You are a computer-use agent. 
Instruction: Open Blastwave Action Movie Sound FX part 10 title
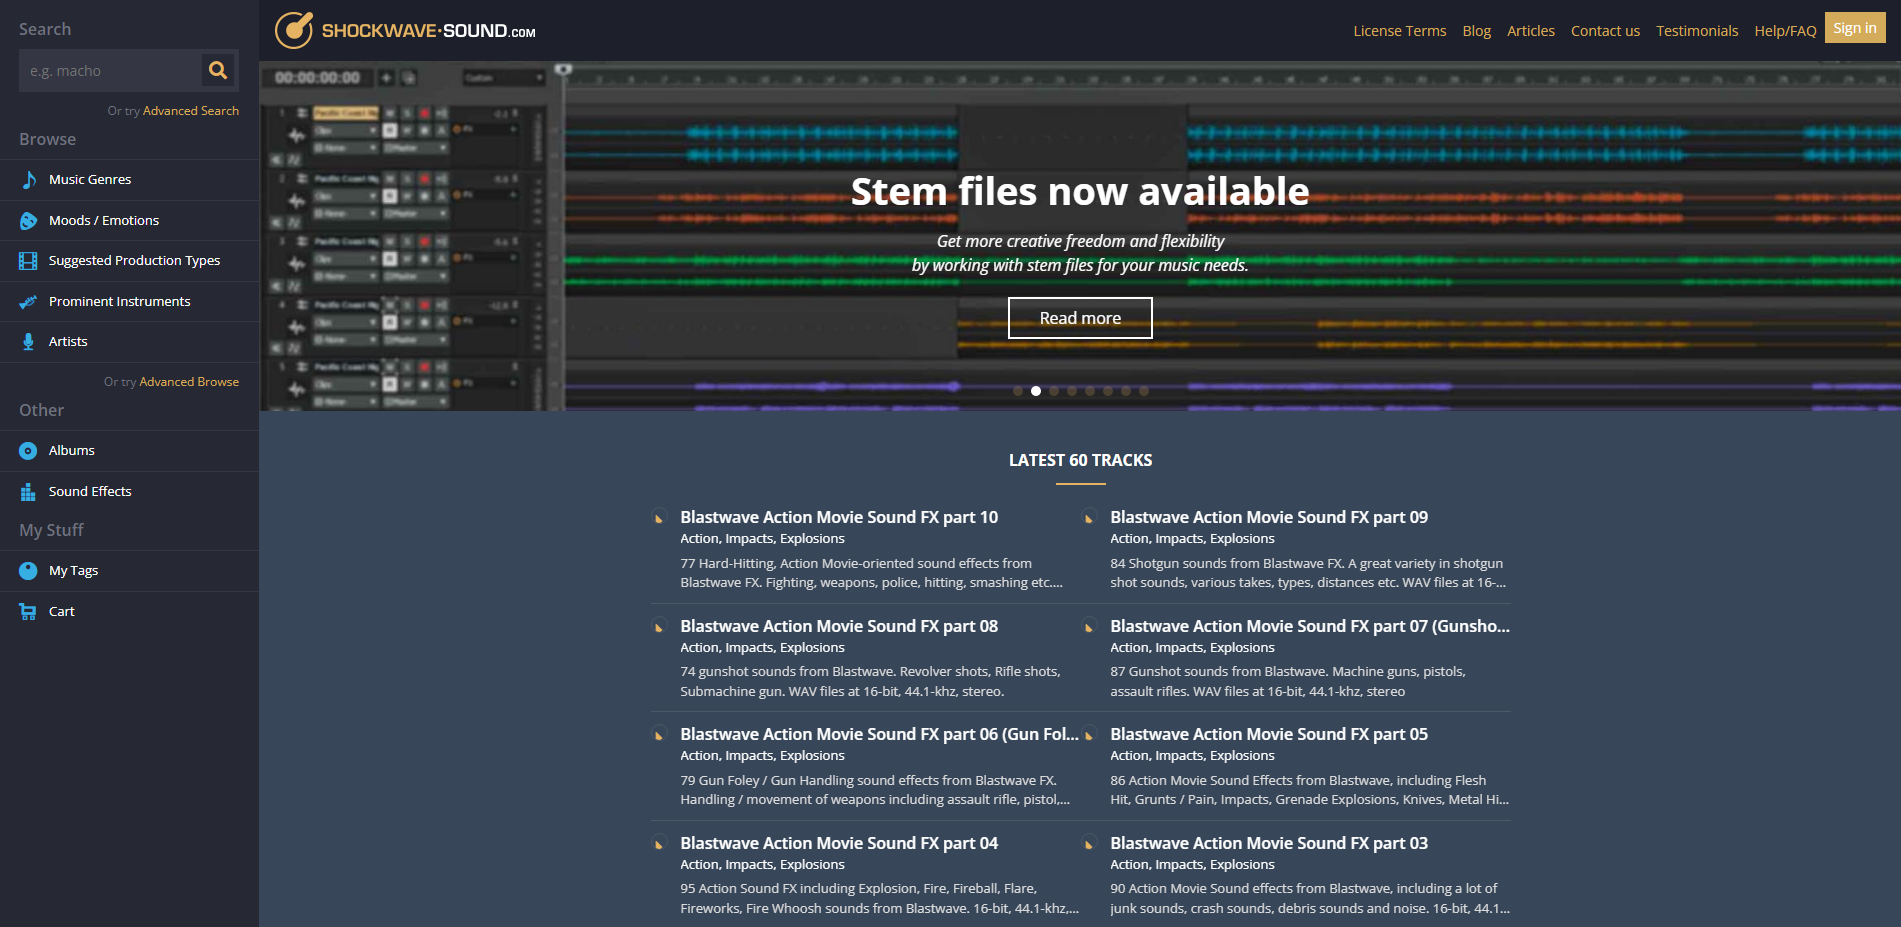839,517
